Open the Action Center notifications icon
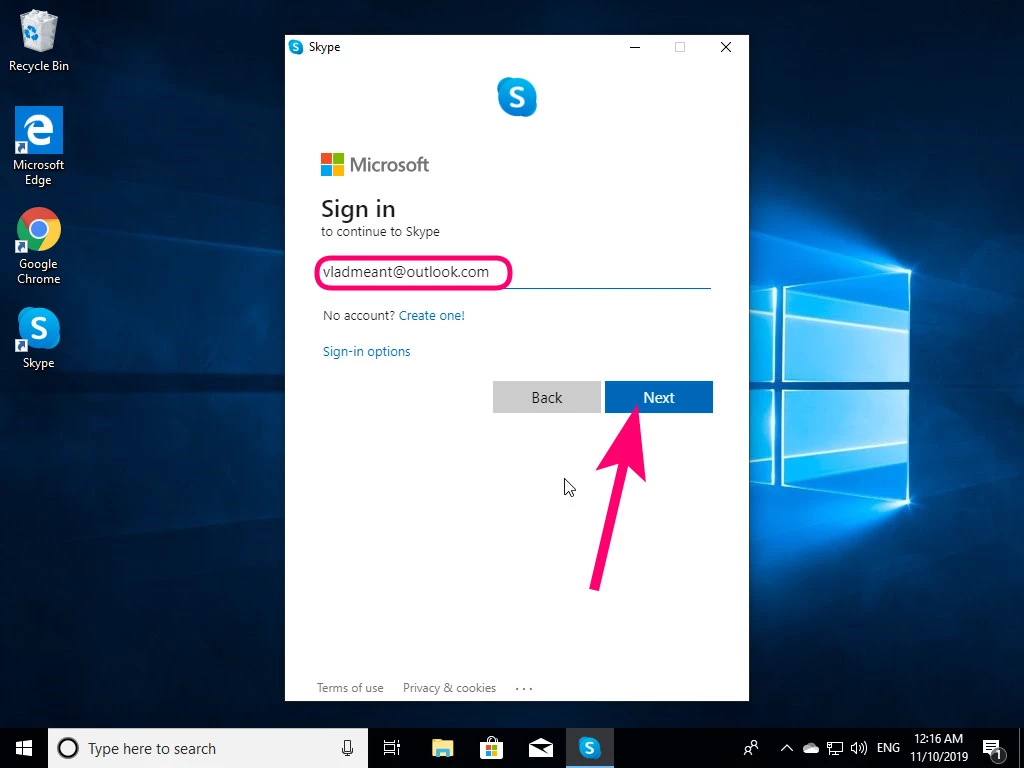This screenshot has width=1024, height=768. coord(993,749)
